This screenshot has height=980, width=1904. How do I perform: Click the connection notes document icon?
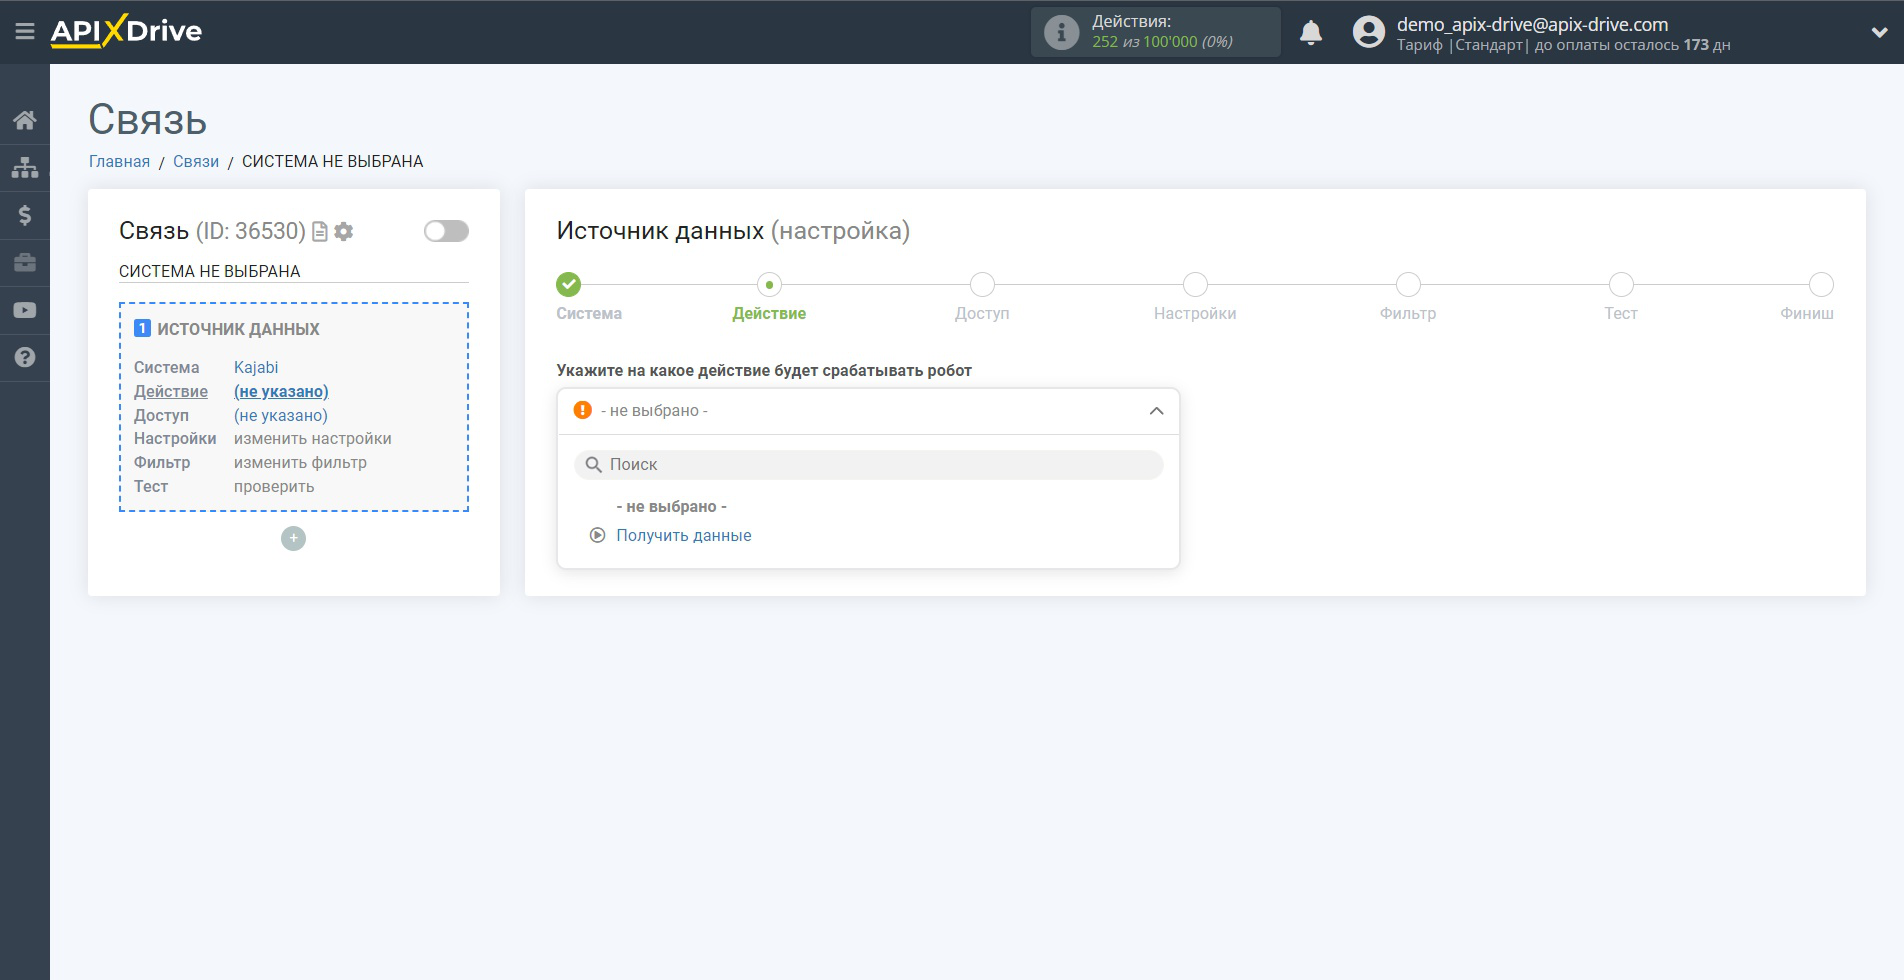coord(320,232)
